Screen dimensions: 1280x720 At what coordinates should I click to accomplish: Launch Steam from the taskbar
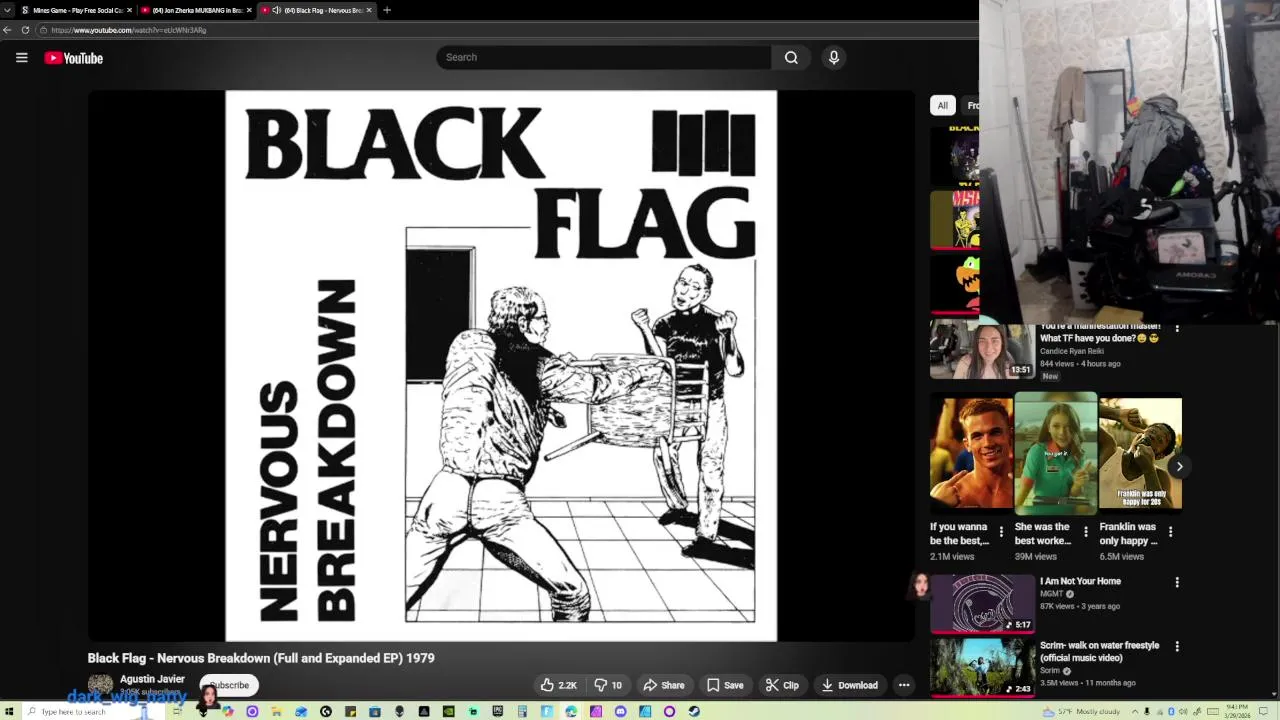click(x=694, y=712)
